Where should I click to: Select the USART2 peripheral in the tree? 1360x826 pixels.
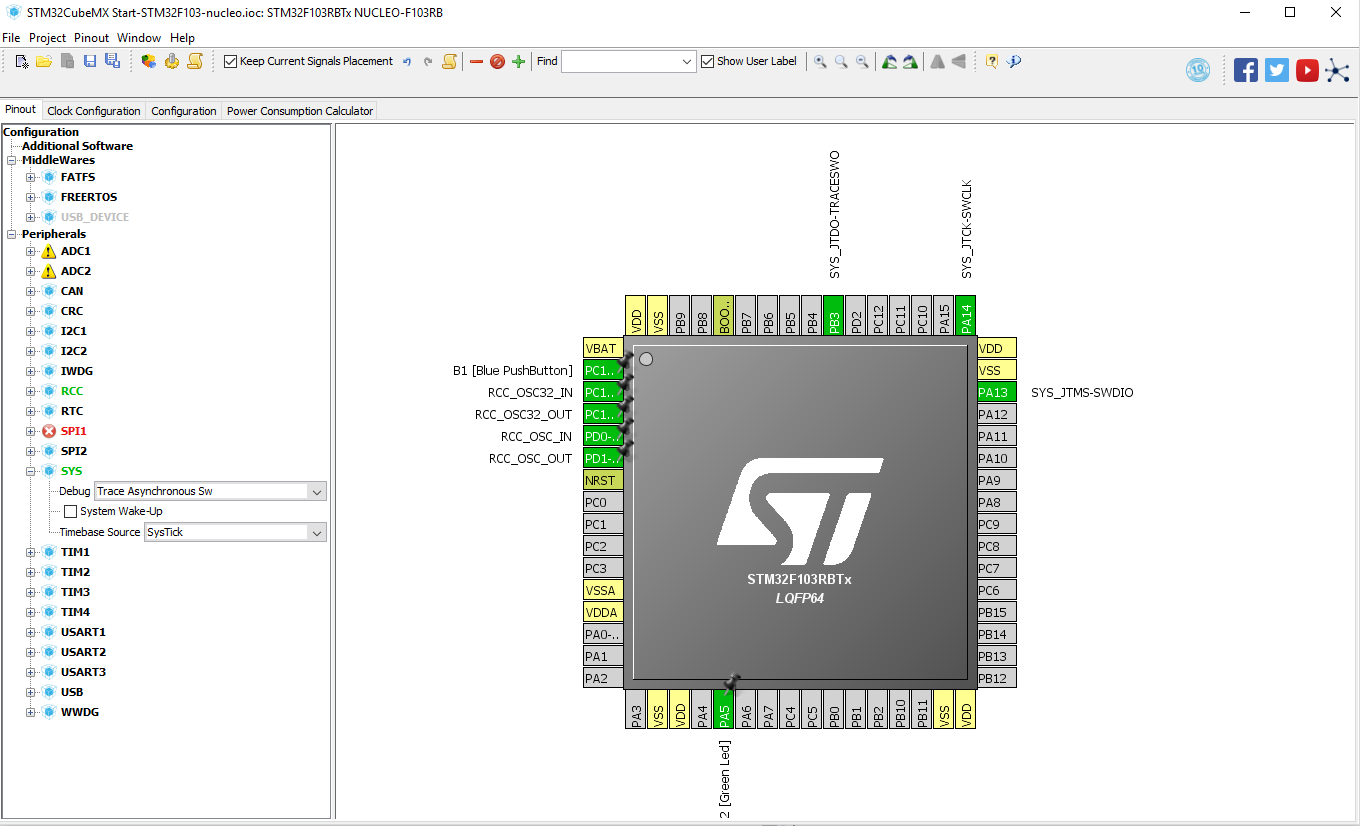point(83,652)
